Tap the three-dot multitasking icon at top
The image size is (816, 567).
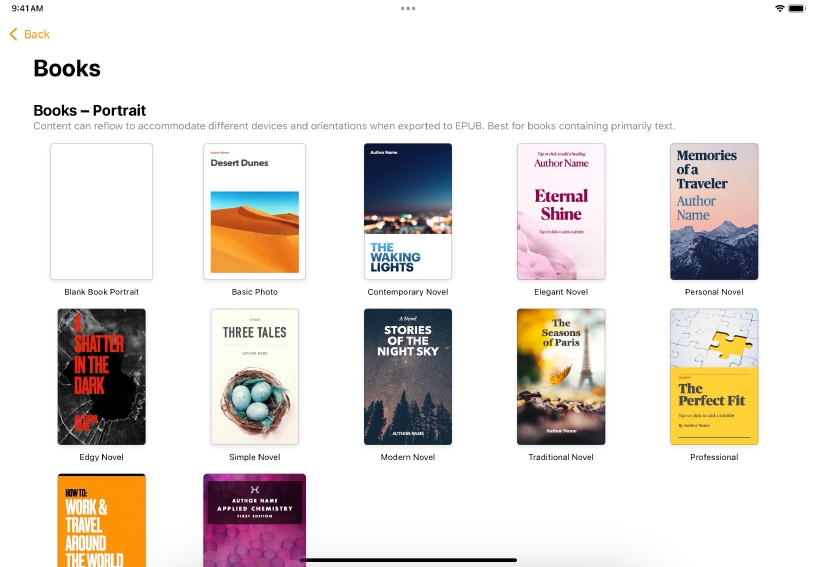pos(408,8)
